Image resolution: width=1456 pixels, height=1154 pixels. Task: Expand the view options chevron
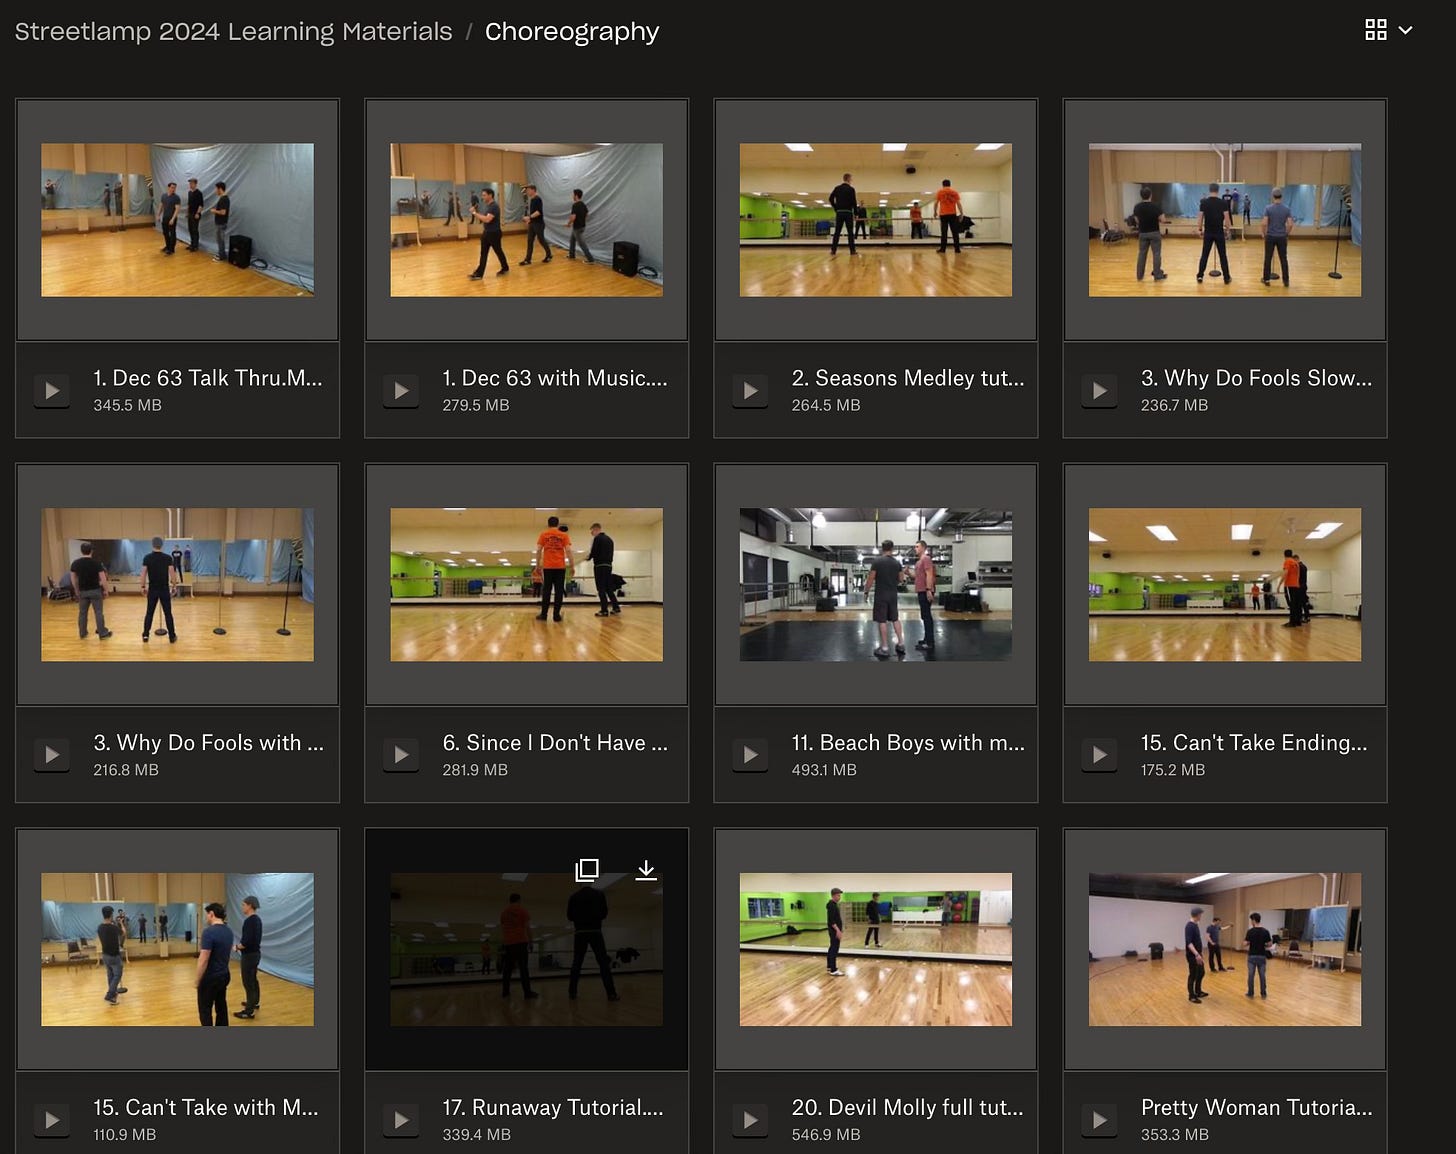[1405, 30]
